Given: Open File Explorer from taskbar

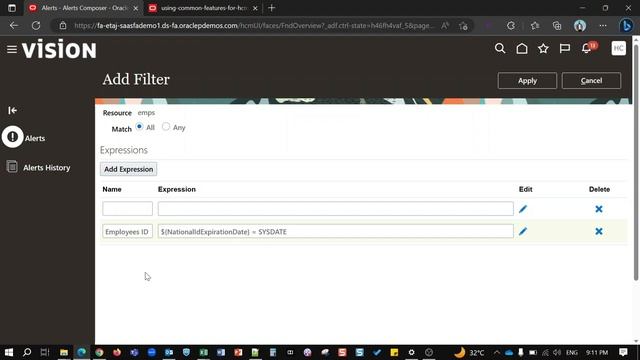Looking at the screenshot, I should [x=64, y=352].
